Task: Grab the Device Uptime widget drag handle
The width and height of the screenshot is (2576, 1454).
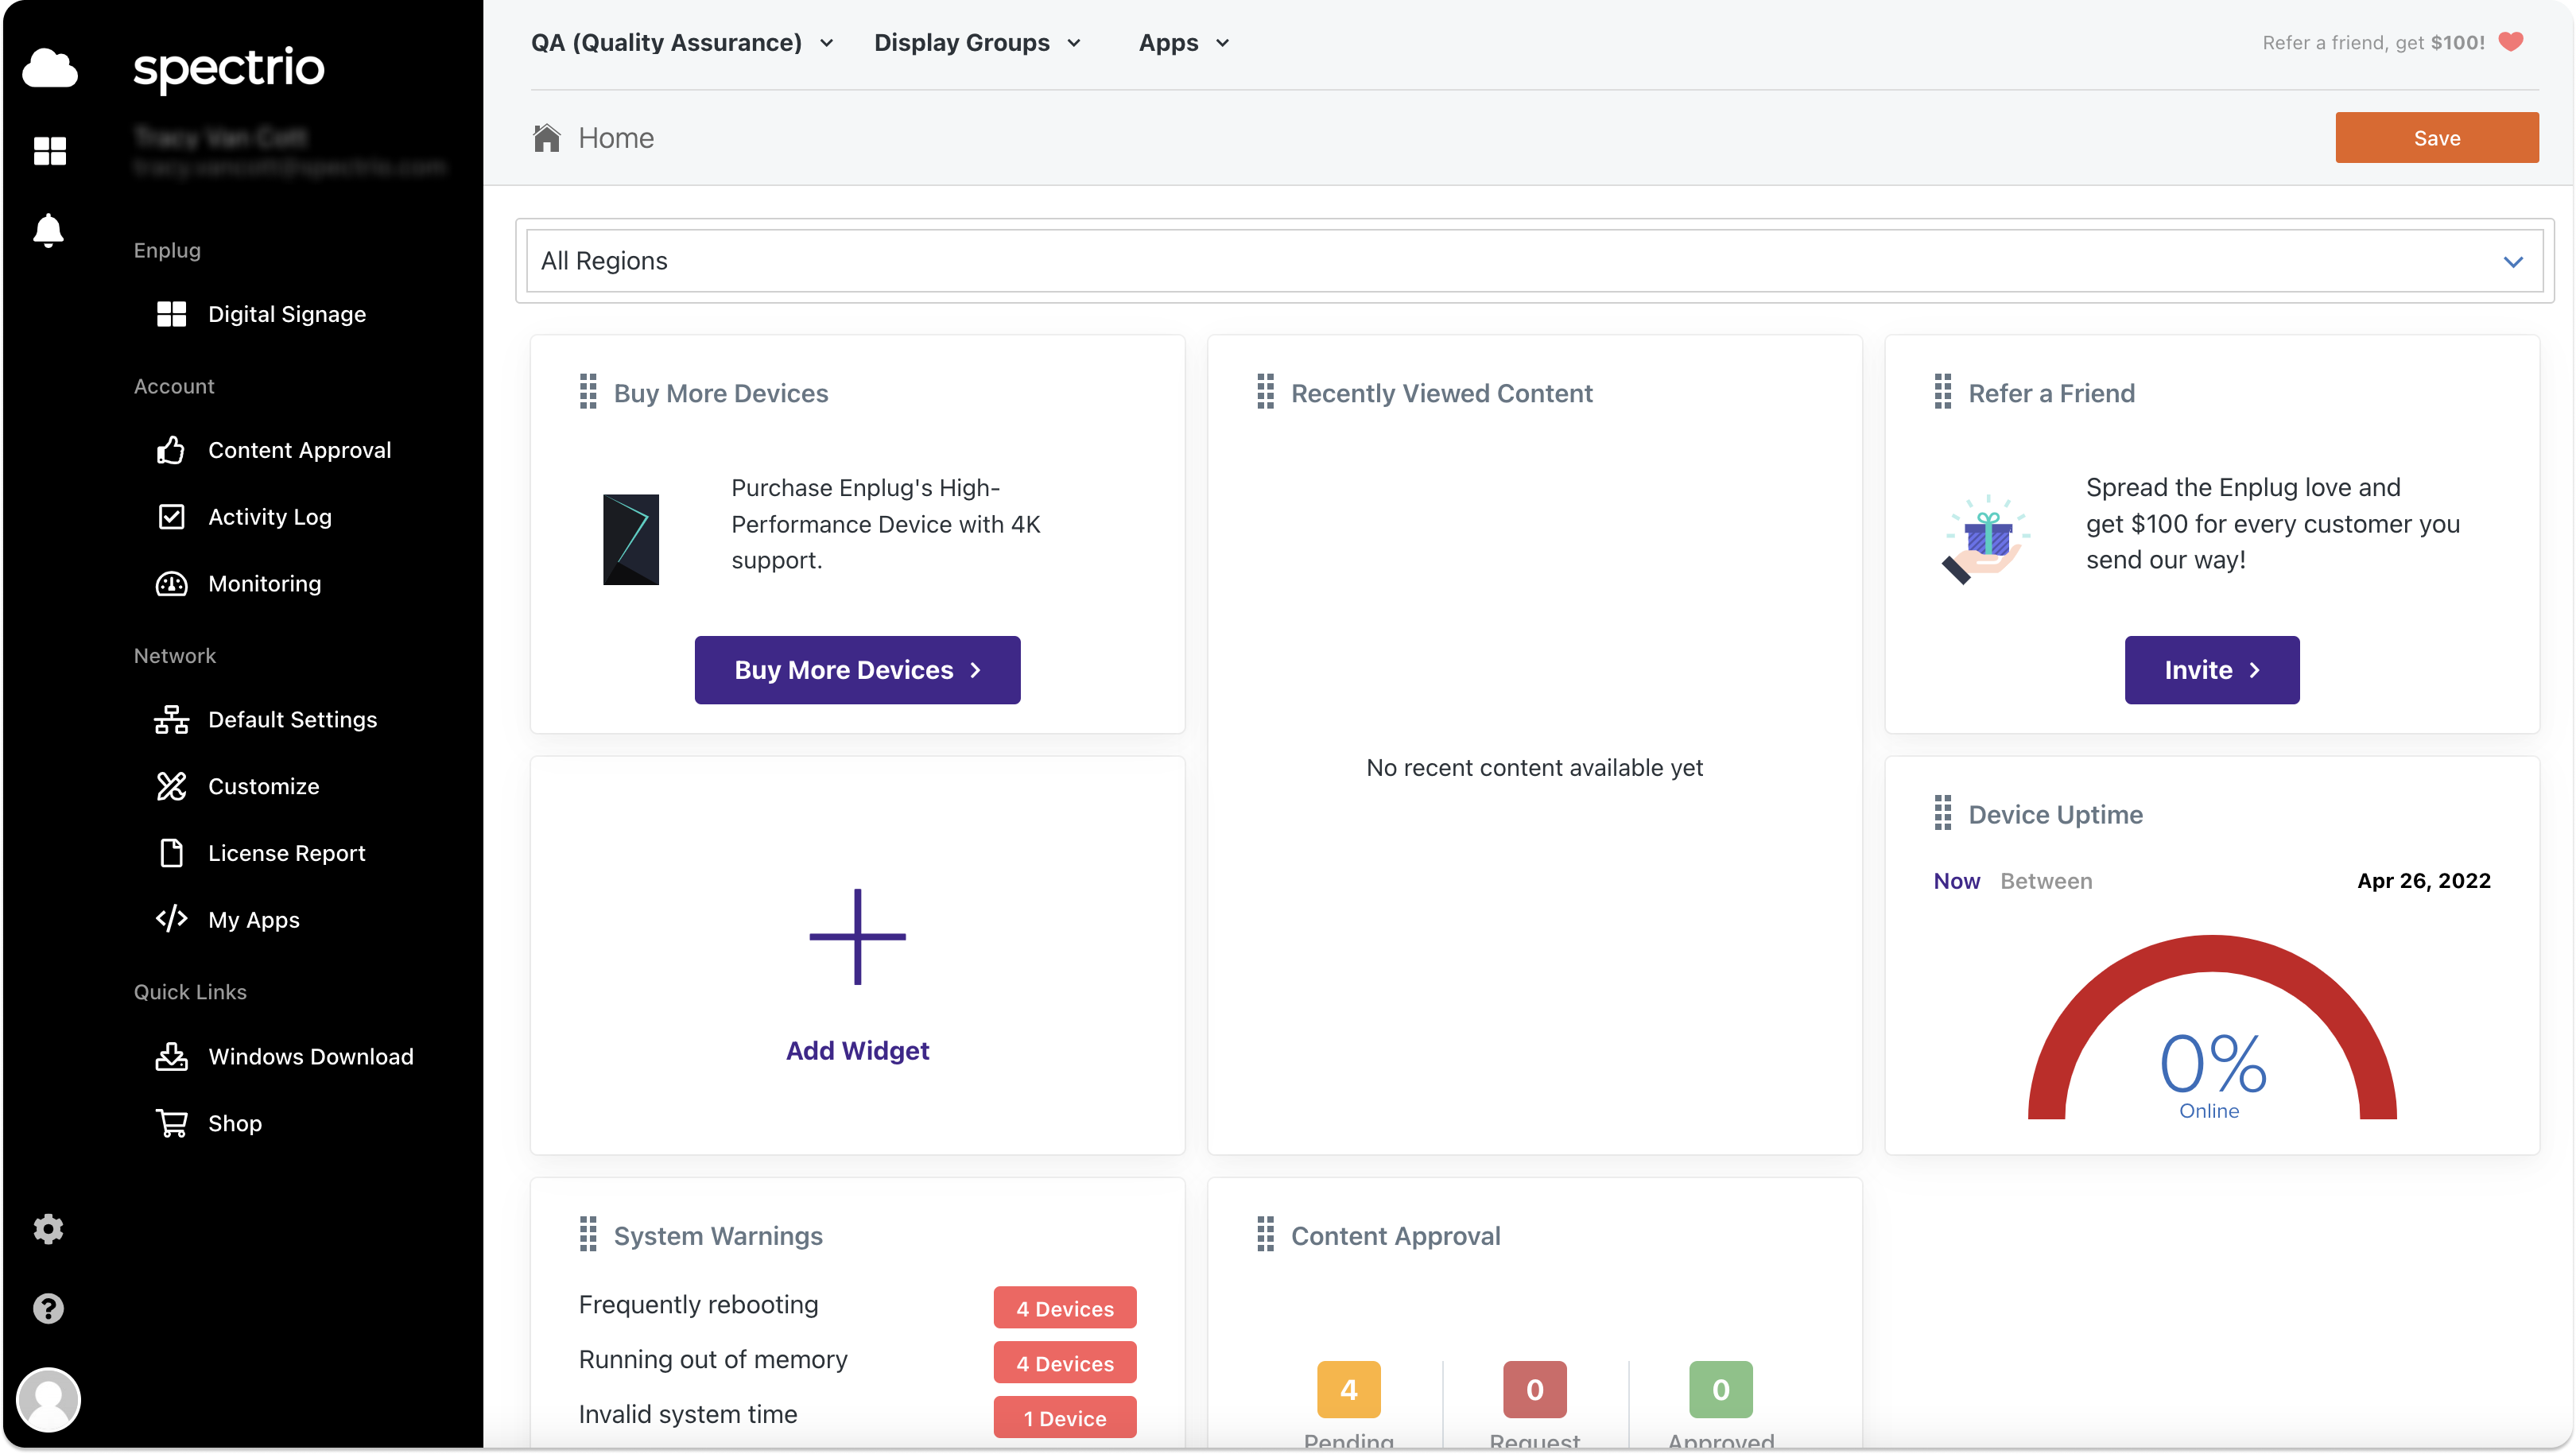Action: [x=1942, y=813]
